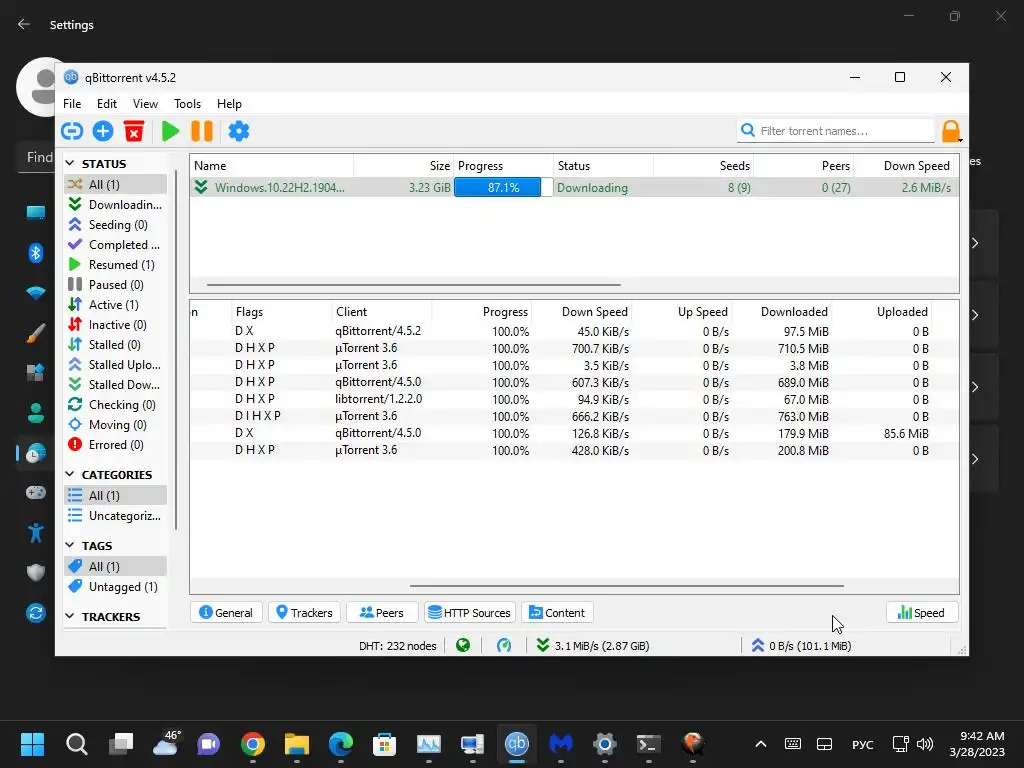
Task: Select the Windows.10.22H2 torrent row
Action: (574, 187)
